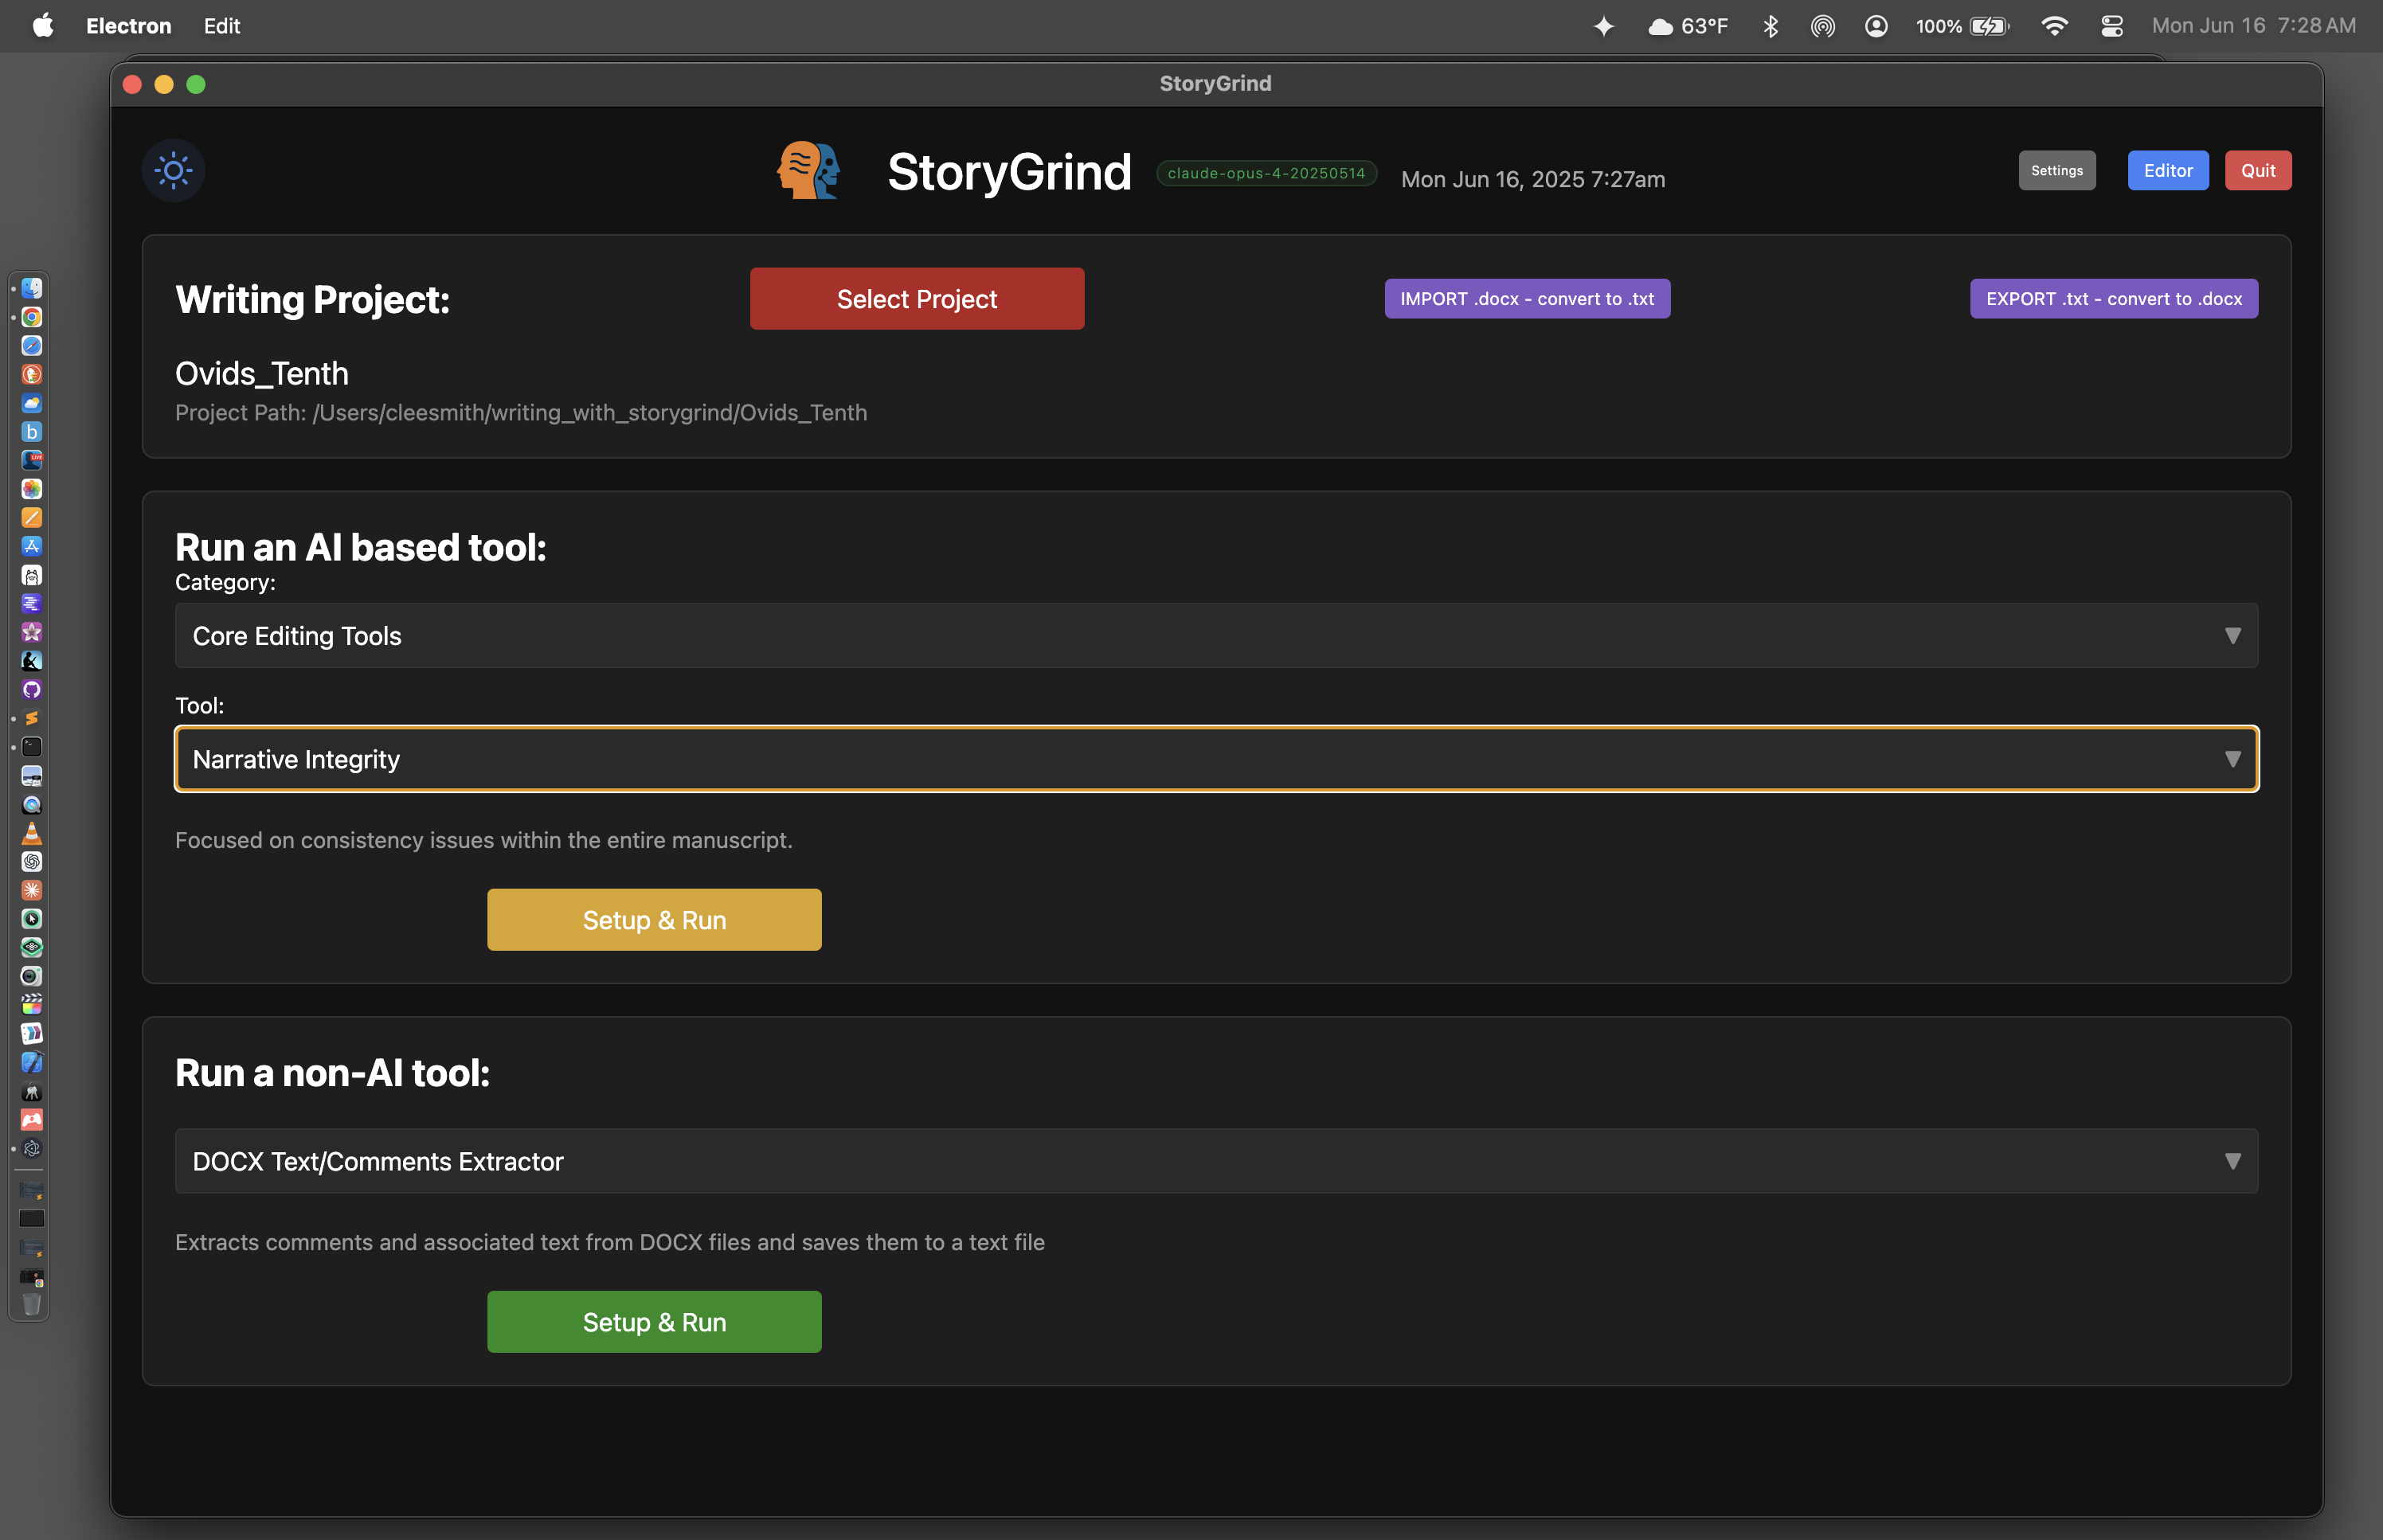The image size is (2383, 1540).
Task: Open Kindle from the dock
Action: (32, 661)
